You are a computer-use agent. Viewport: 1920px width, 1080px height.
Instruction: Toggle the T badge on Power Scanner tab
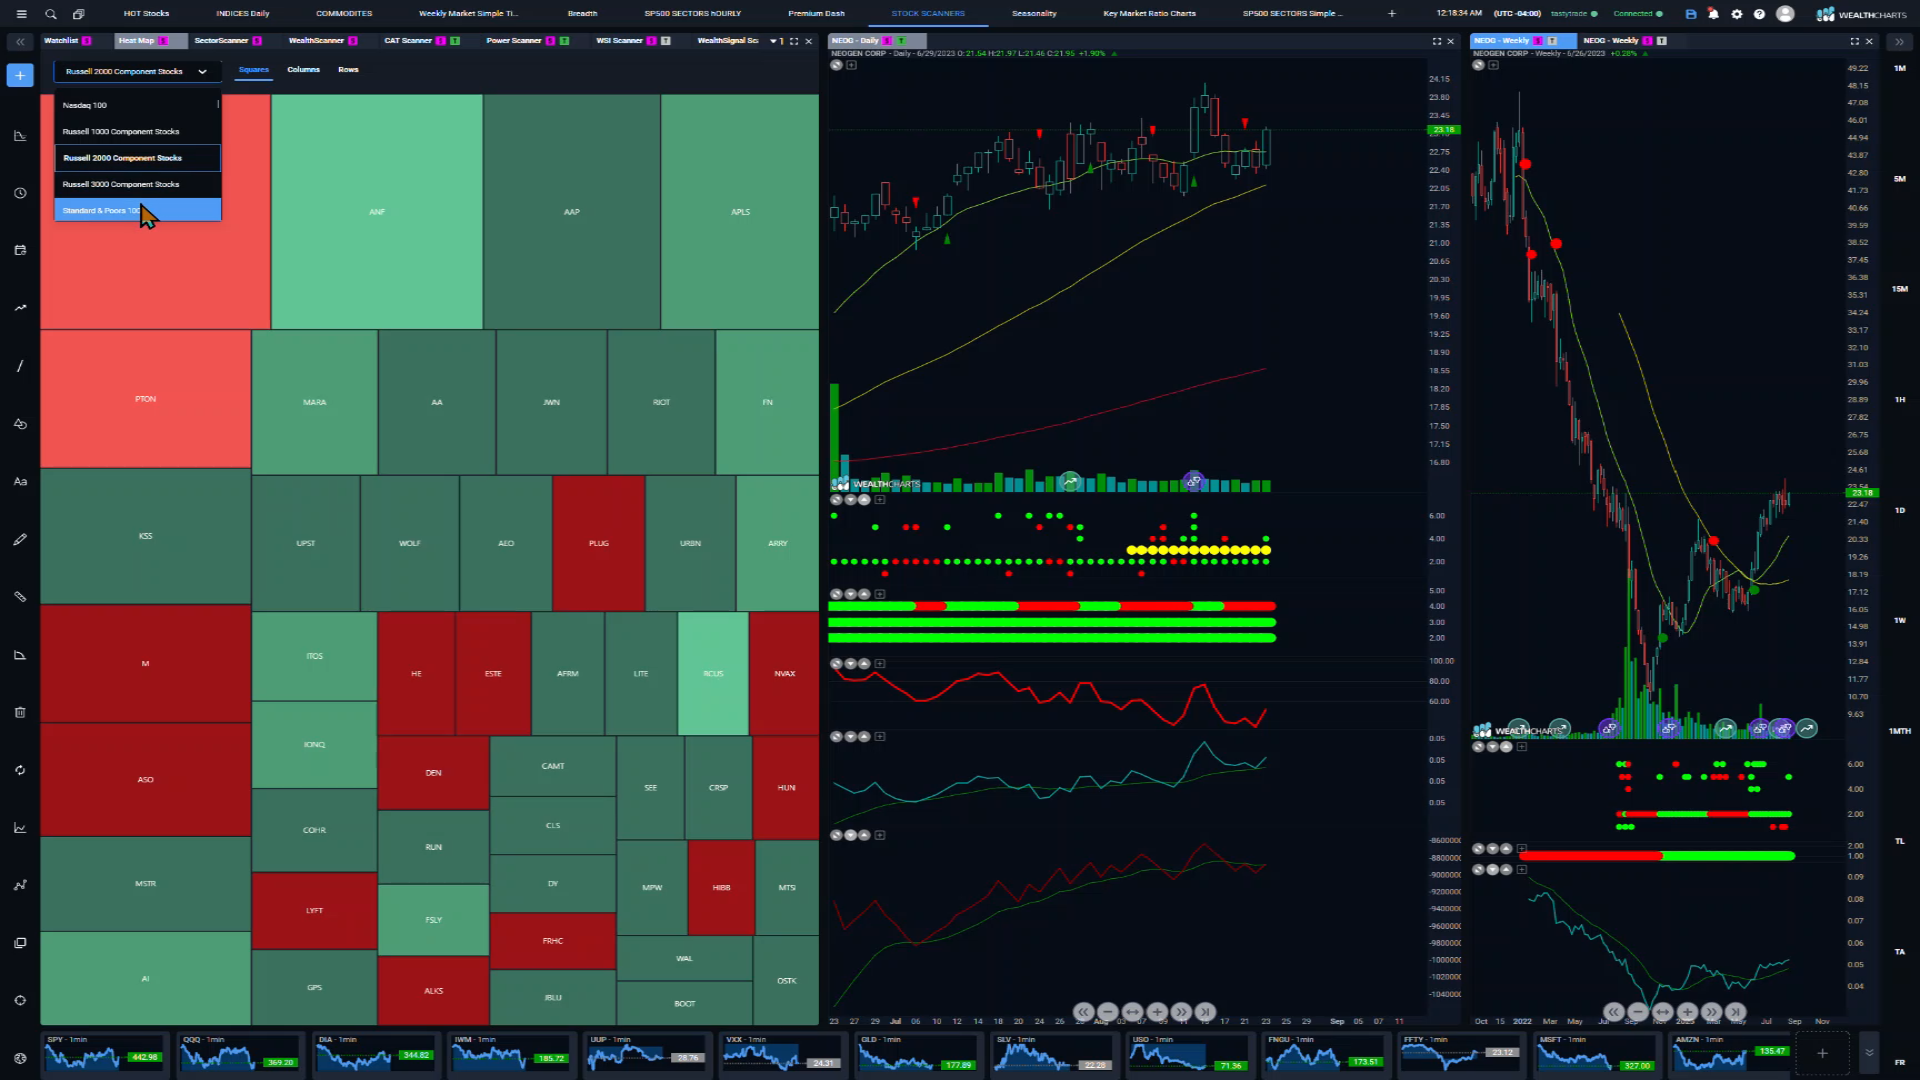[x=564, y=41]
